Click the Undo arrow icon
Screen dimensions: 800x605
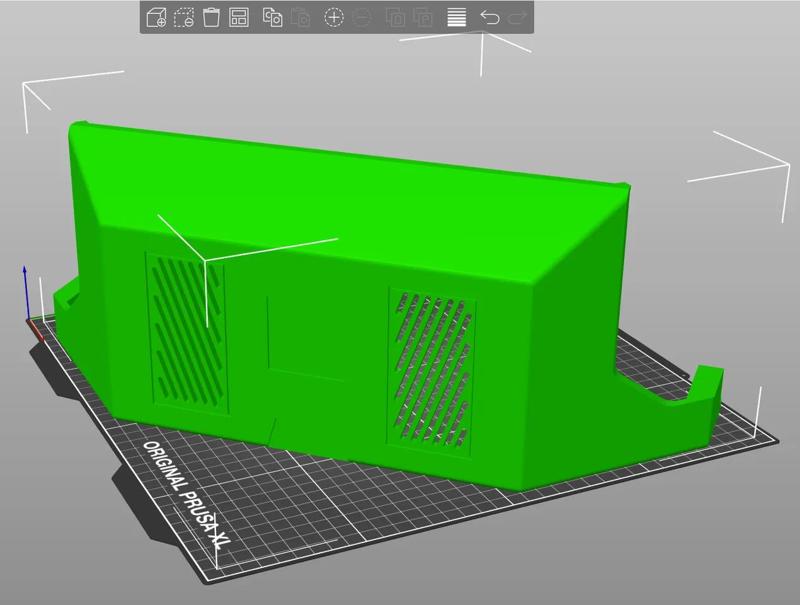pyautogui.click(x=490, y=18)
